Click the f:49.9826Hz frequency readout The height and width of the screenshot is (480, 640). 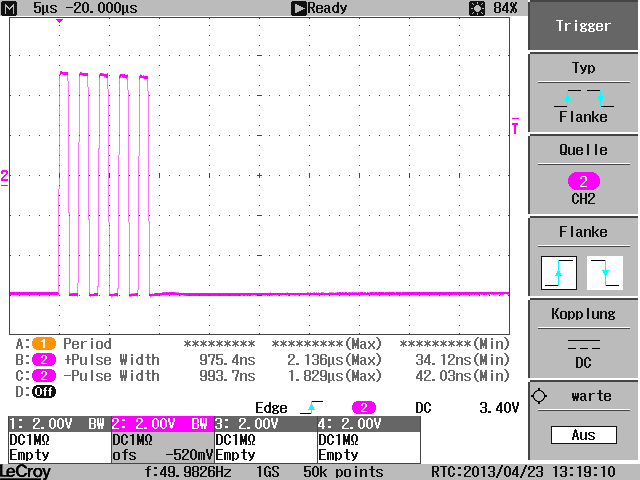pyautogui.click(x=188, y=472)
